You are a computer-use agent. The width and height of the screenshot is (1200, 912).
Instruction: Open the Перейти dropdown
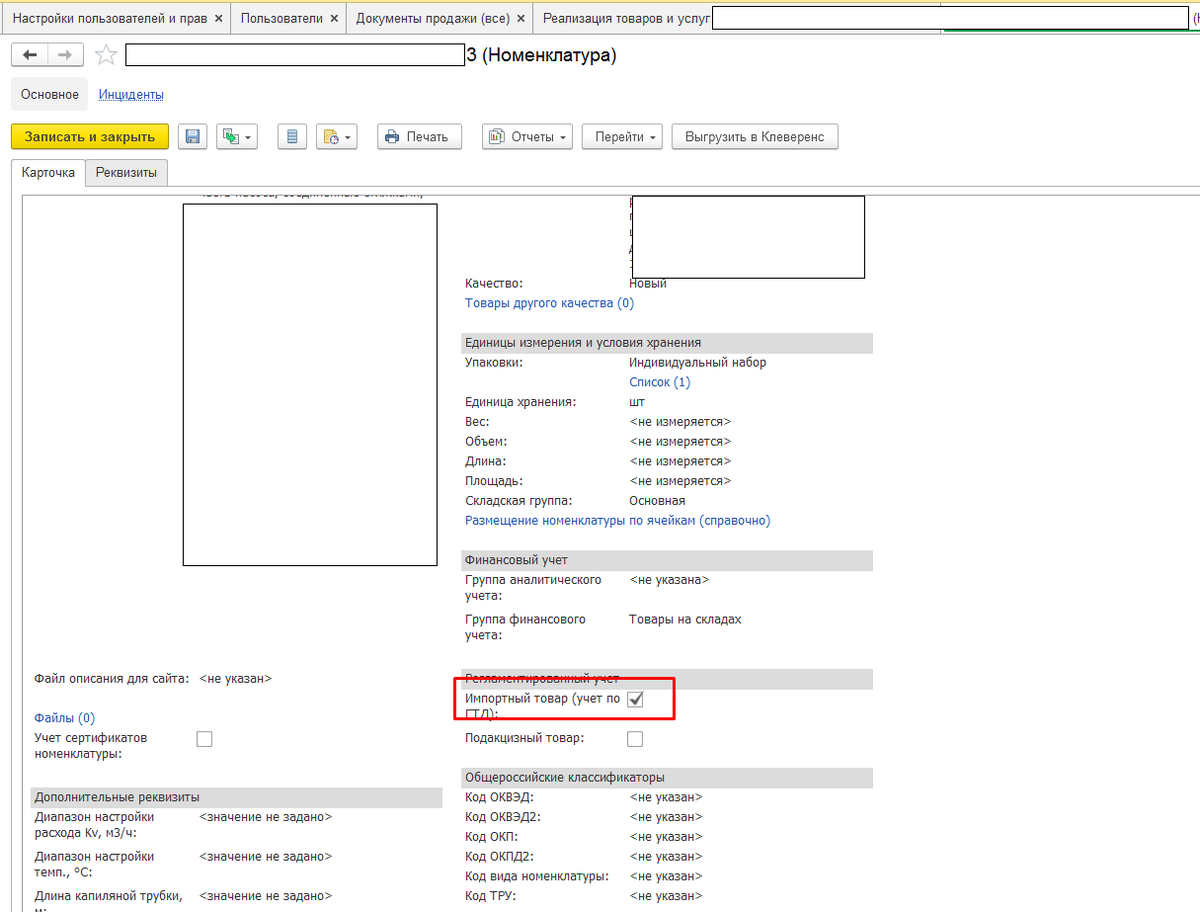(x=622, y=137)
